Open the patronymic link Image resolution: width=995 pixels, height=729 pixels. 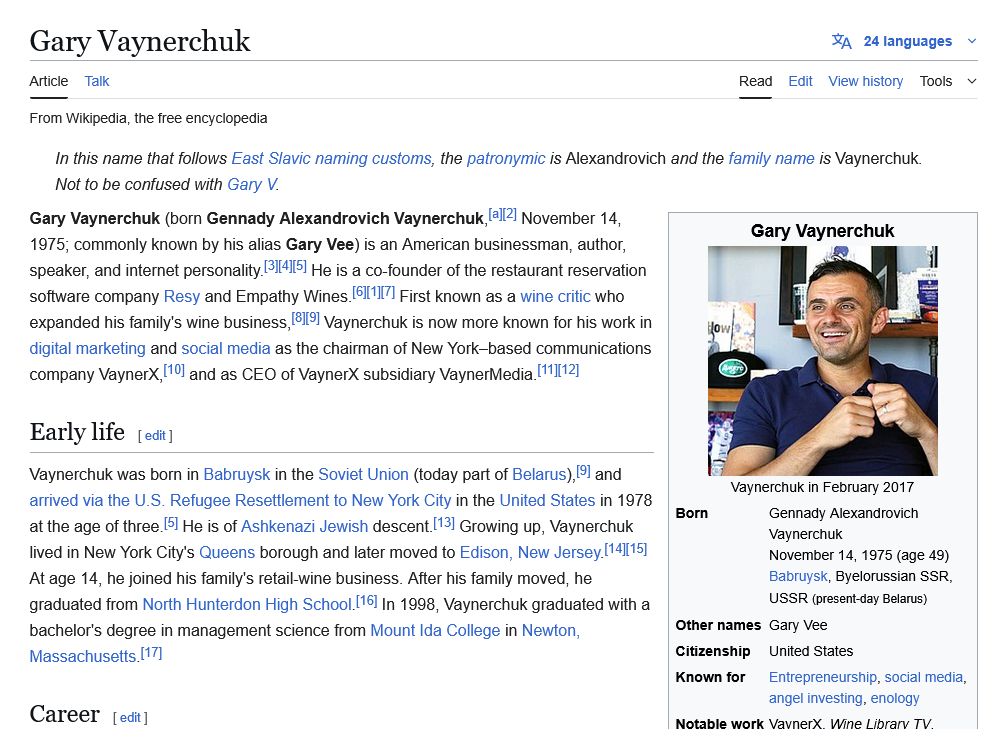506,159
